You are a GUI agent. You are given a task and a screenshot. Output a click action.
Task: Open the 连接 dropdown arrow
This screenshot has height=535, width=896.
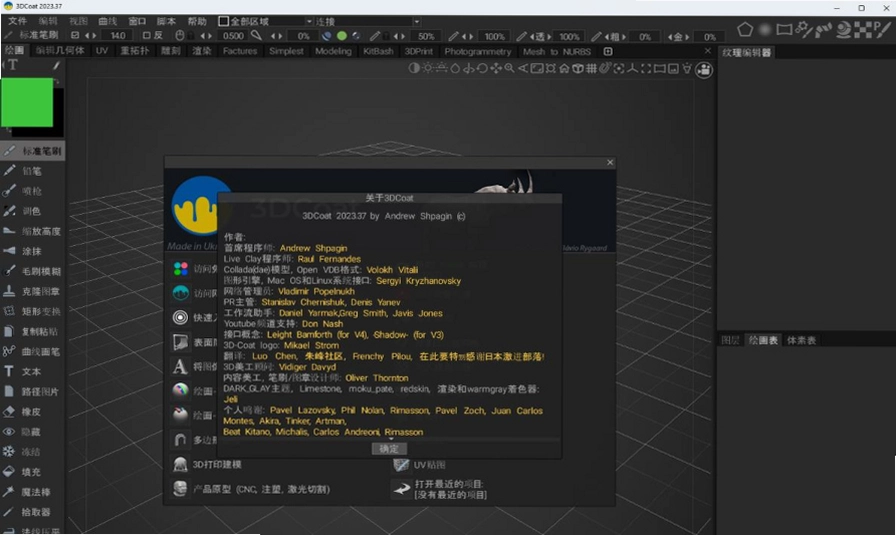click(417, 22)
